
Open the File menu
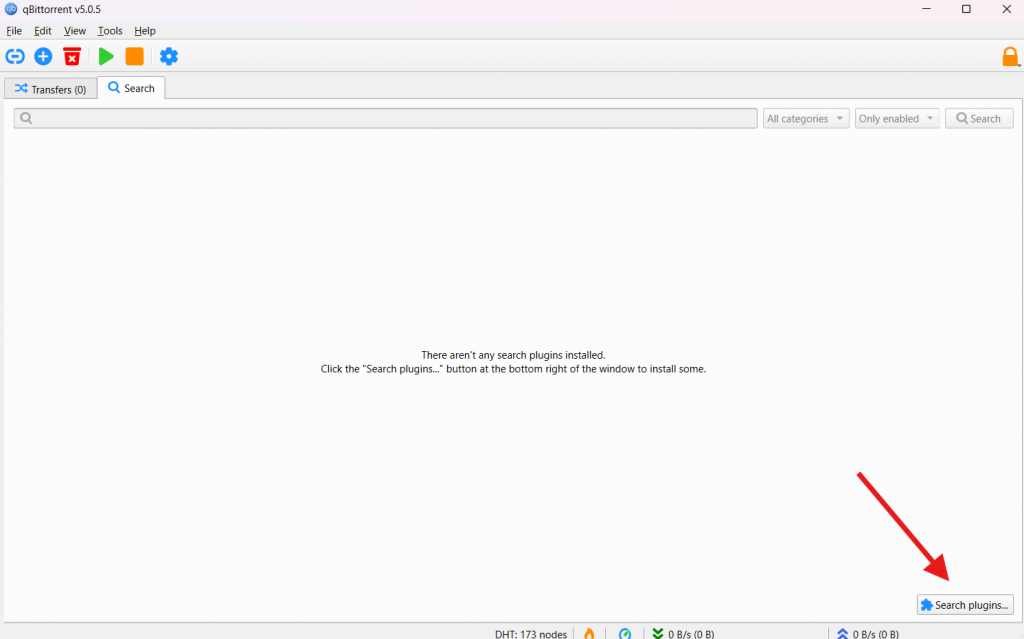(x=14, y=31)
